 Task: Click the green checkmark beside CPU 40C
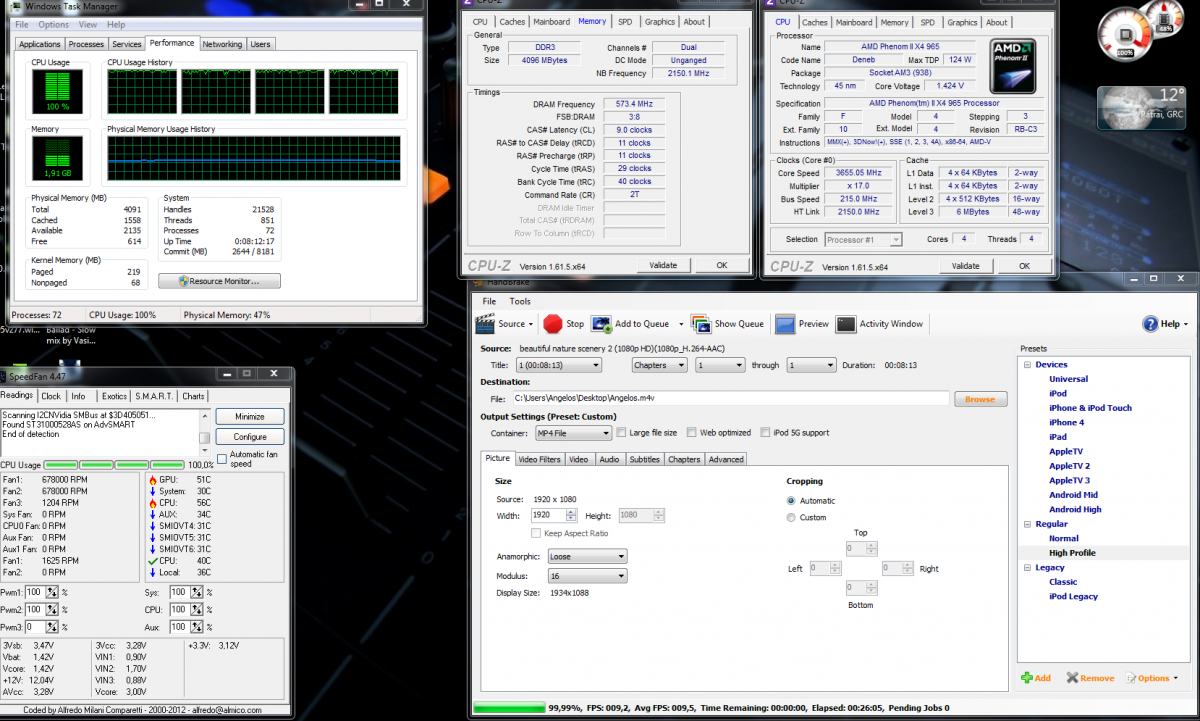point(152,560)
